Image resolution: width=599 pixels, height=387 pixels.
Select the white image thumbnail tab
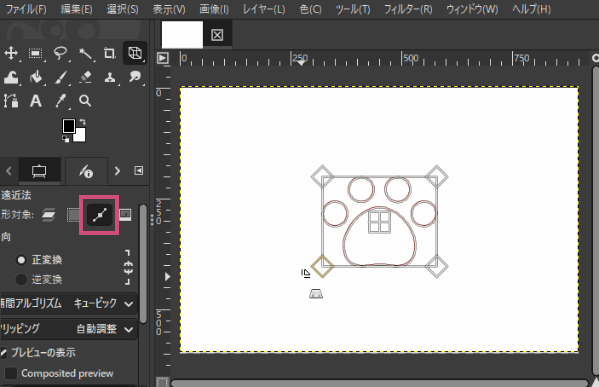(x=182, y=35)
